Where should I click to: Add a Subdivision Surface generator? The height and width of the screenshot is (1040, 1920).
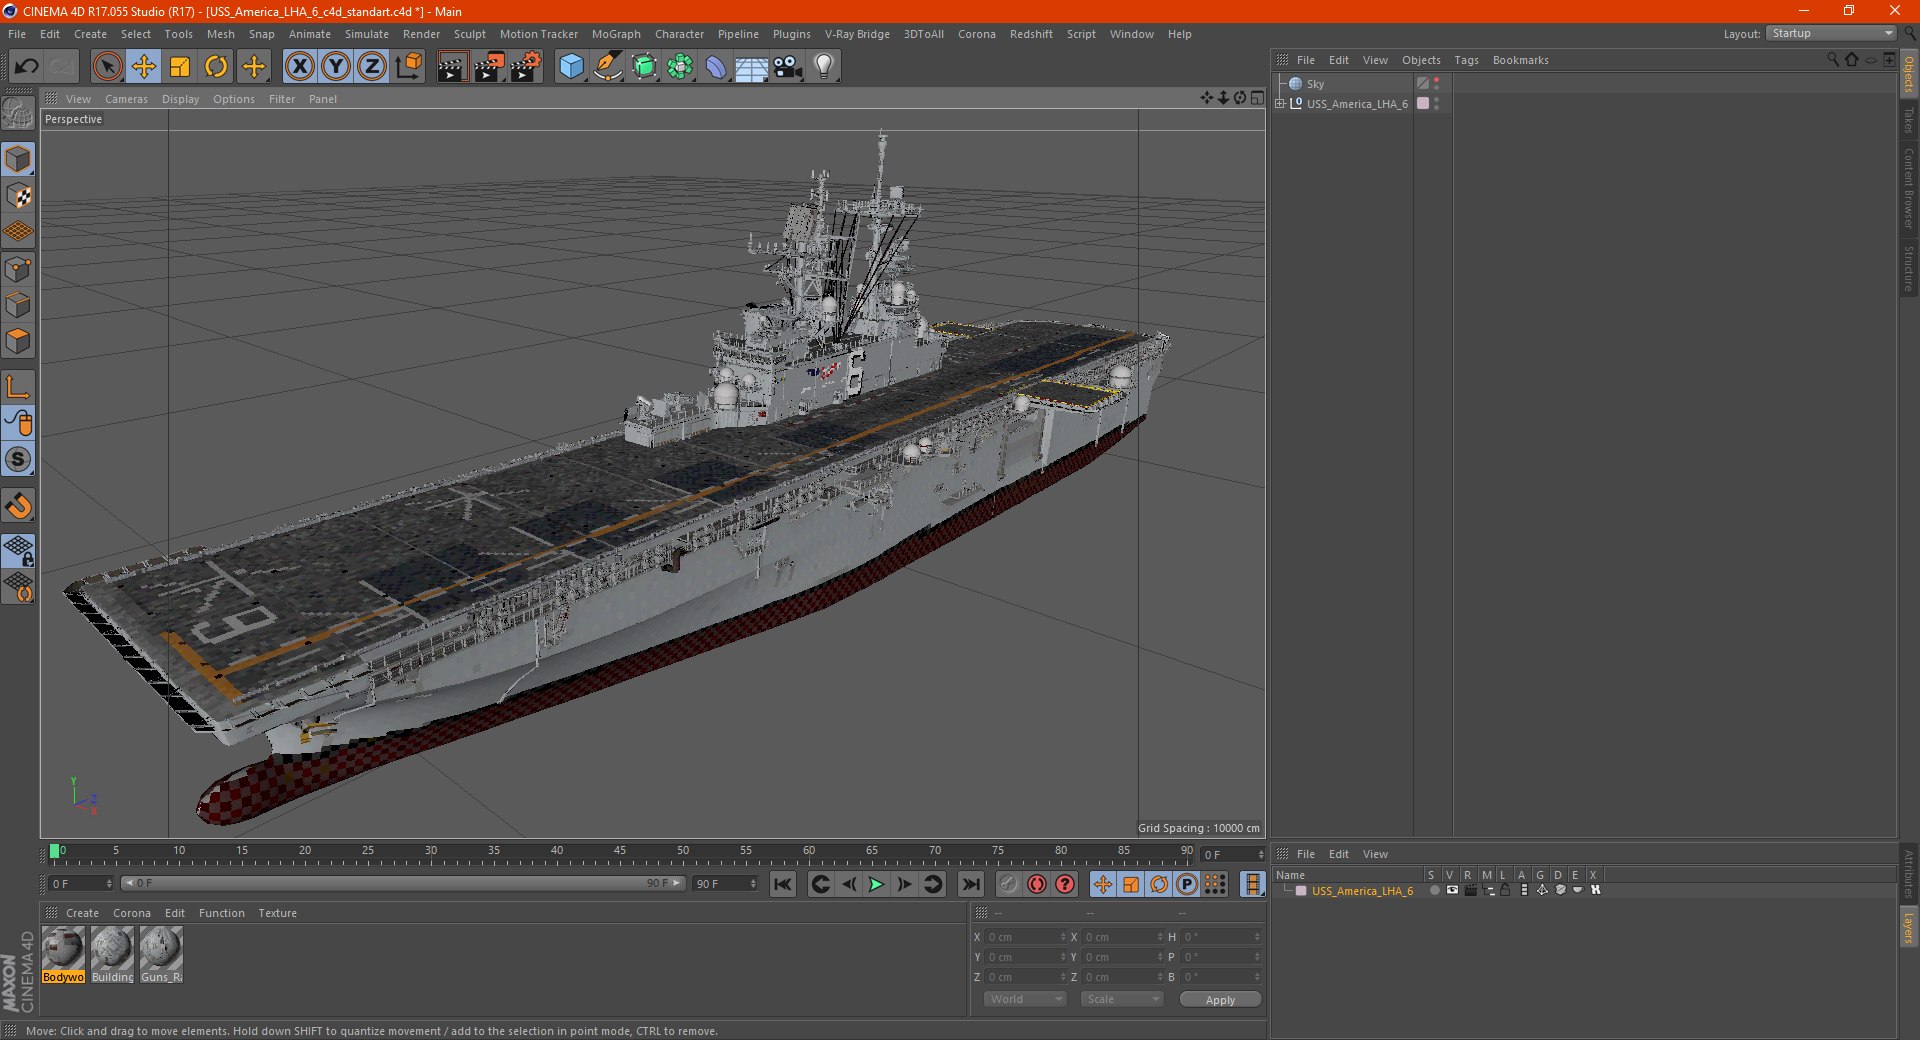[x=644, y=67]
